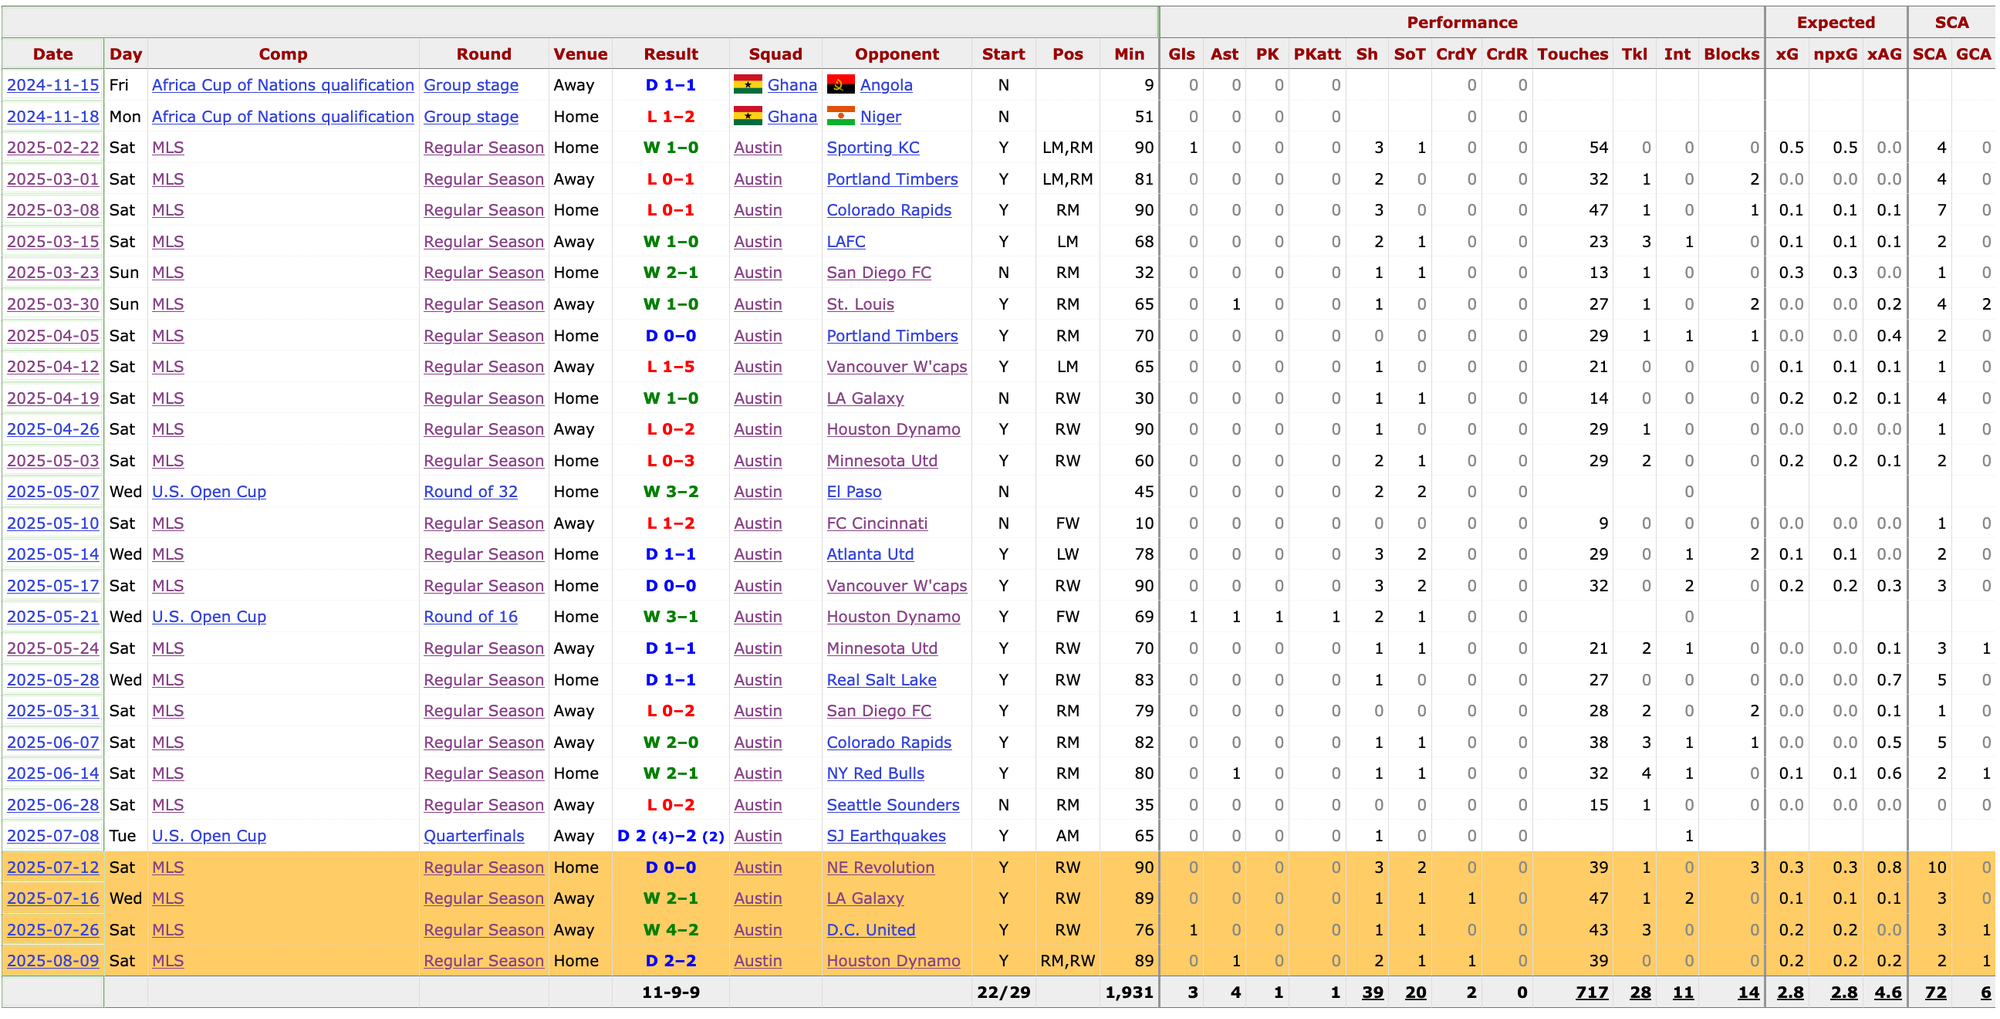Open the Niger opponent link
2000x1019 pixels.
point(881,116)
